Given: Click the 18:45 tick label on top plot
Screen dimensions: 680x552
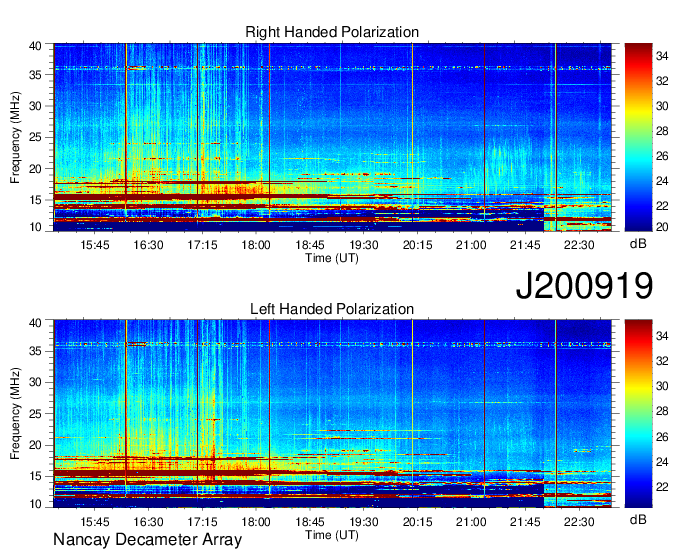Looking at the screenshot, I should click(x=310, y=245).
